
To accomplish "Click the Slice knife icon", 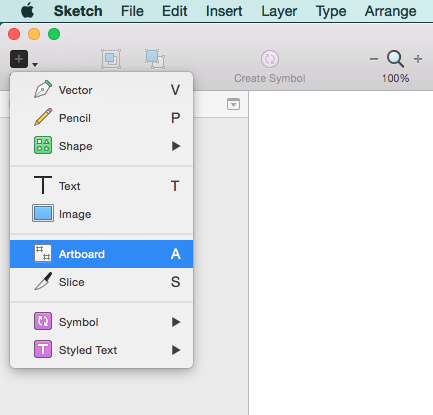I will coord(43,281).
